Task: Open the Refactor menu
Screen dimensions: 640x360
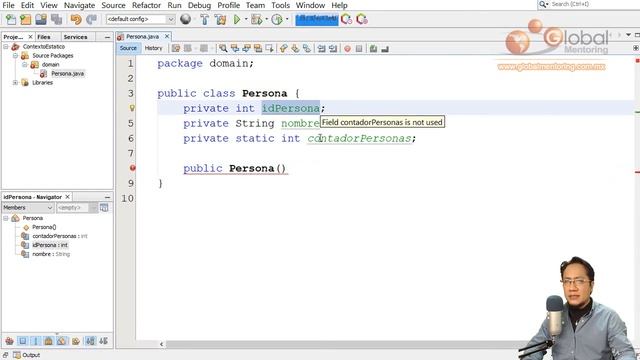Action: point(146,5)
